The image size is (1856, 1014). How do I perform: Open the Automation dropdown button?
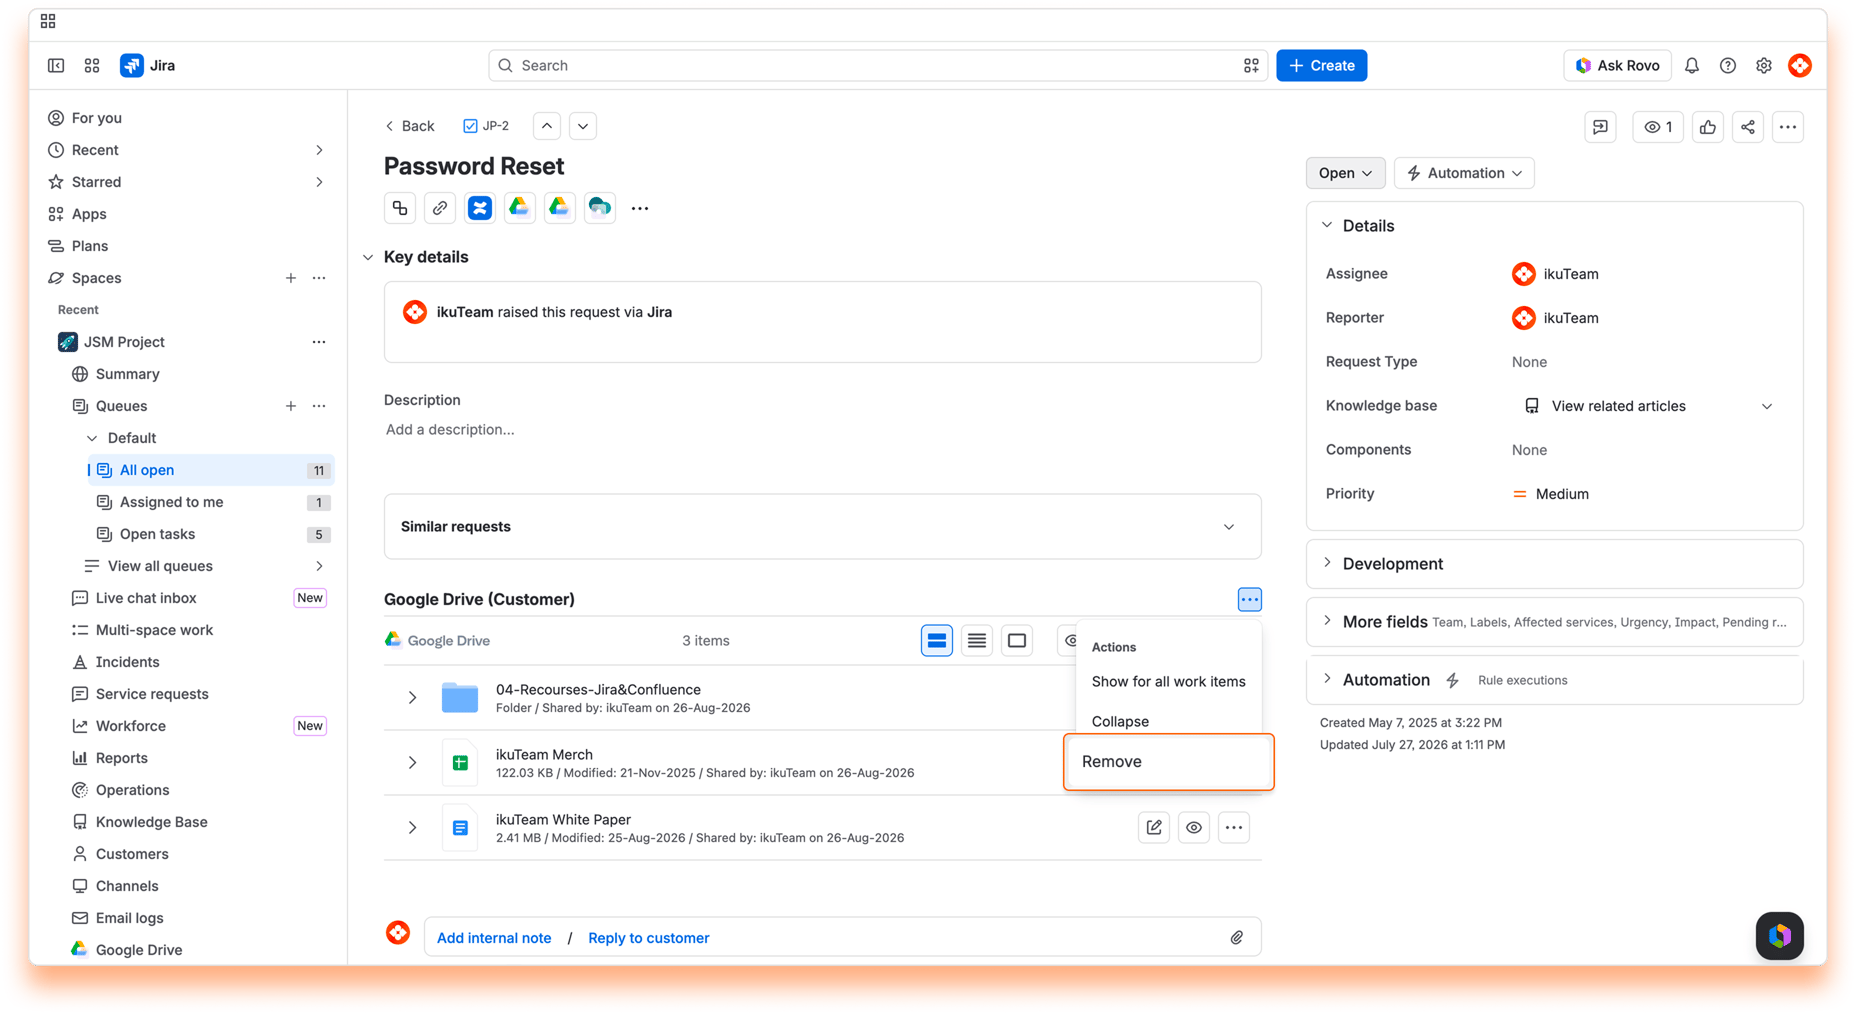tap(1464, 173)
